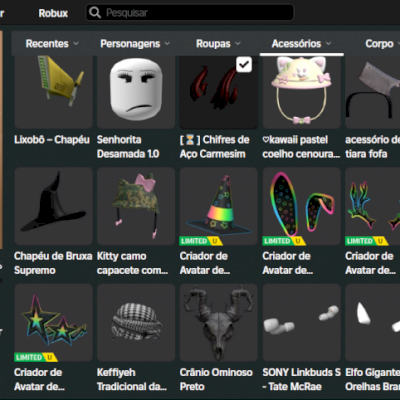Open the Elfo Gigante Orelhas title
This screenshot has width=400, height=400.
click(x=373, y=379)
